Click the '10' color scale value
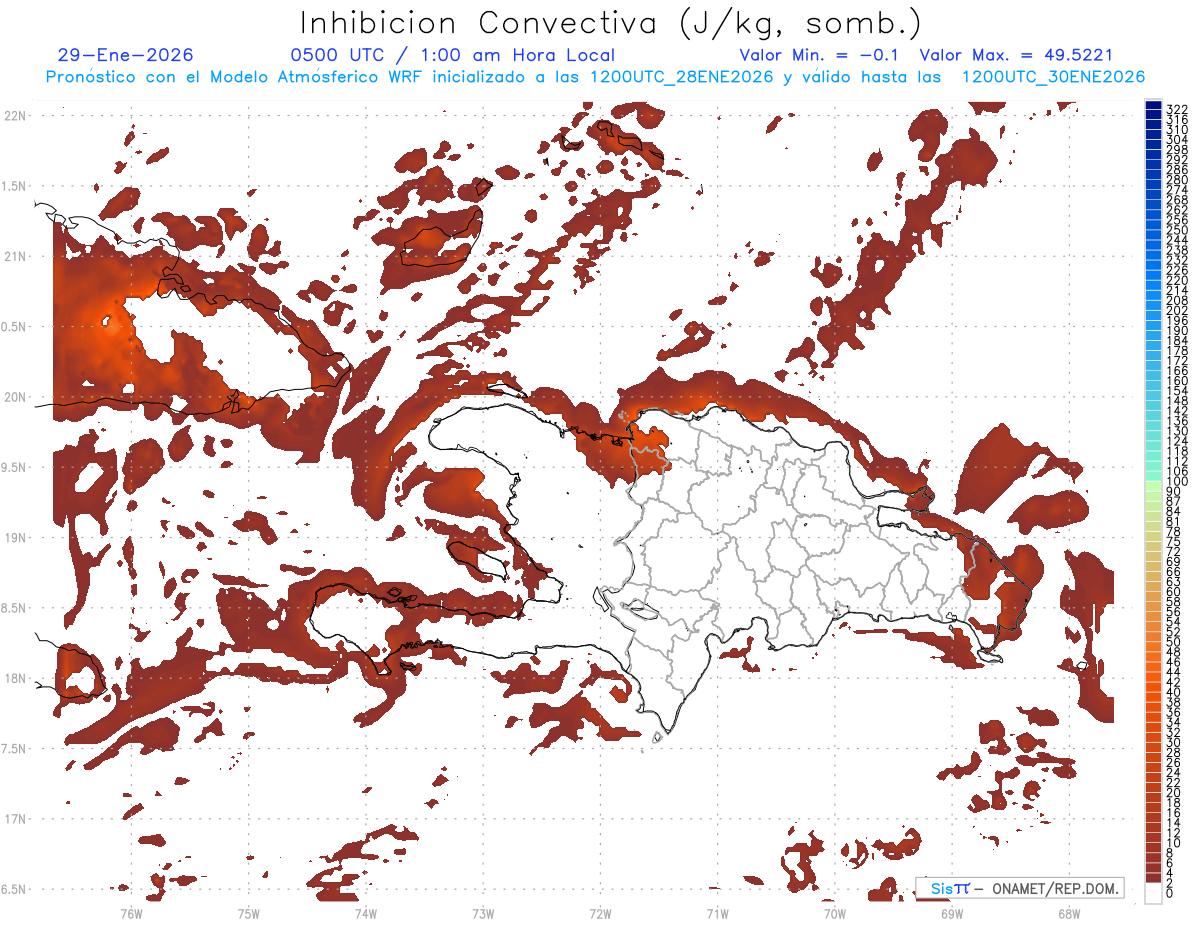The height and width of the screenshot is (927, 1200). 1174,843
